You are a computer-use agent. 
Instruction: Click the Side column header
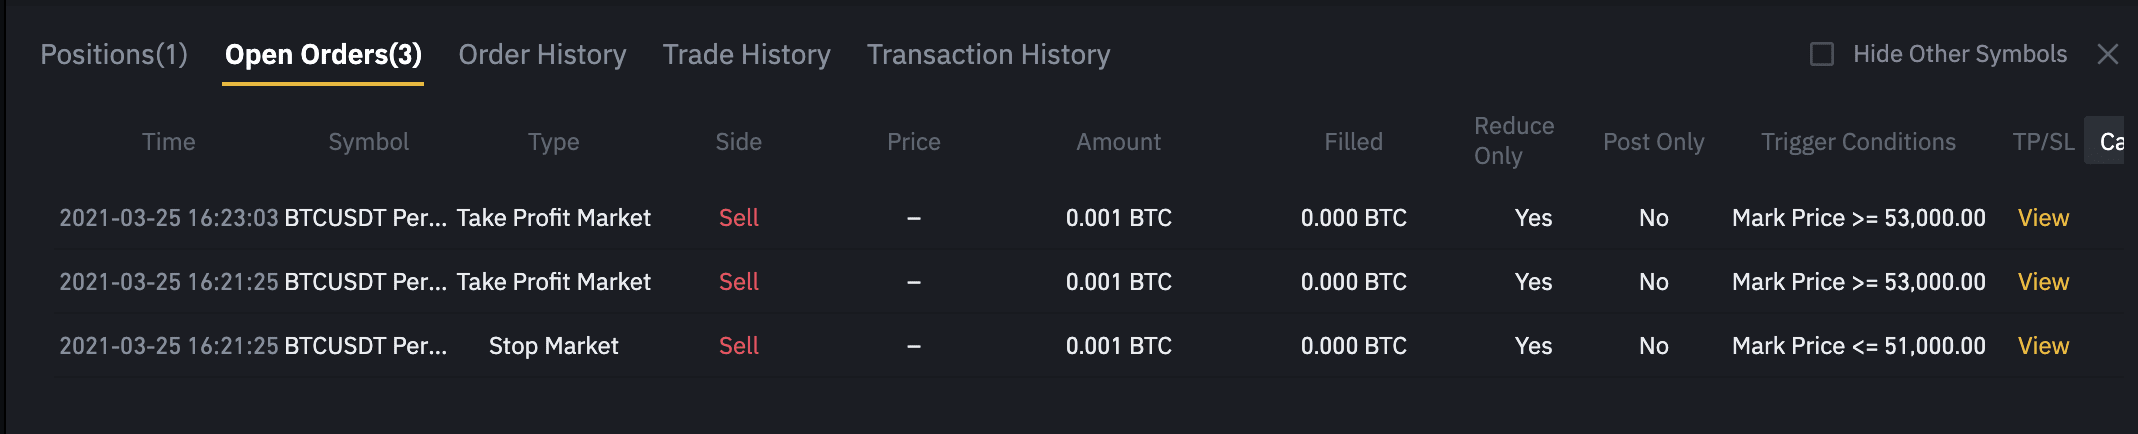[738, 142]
